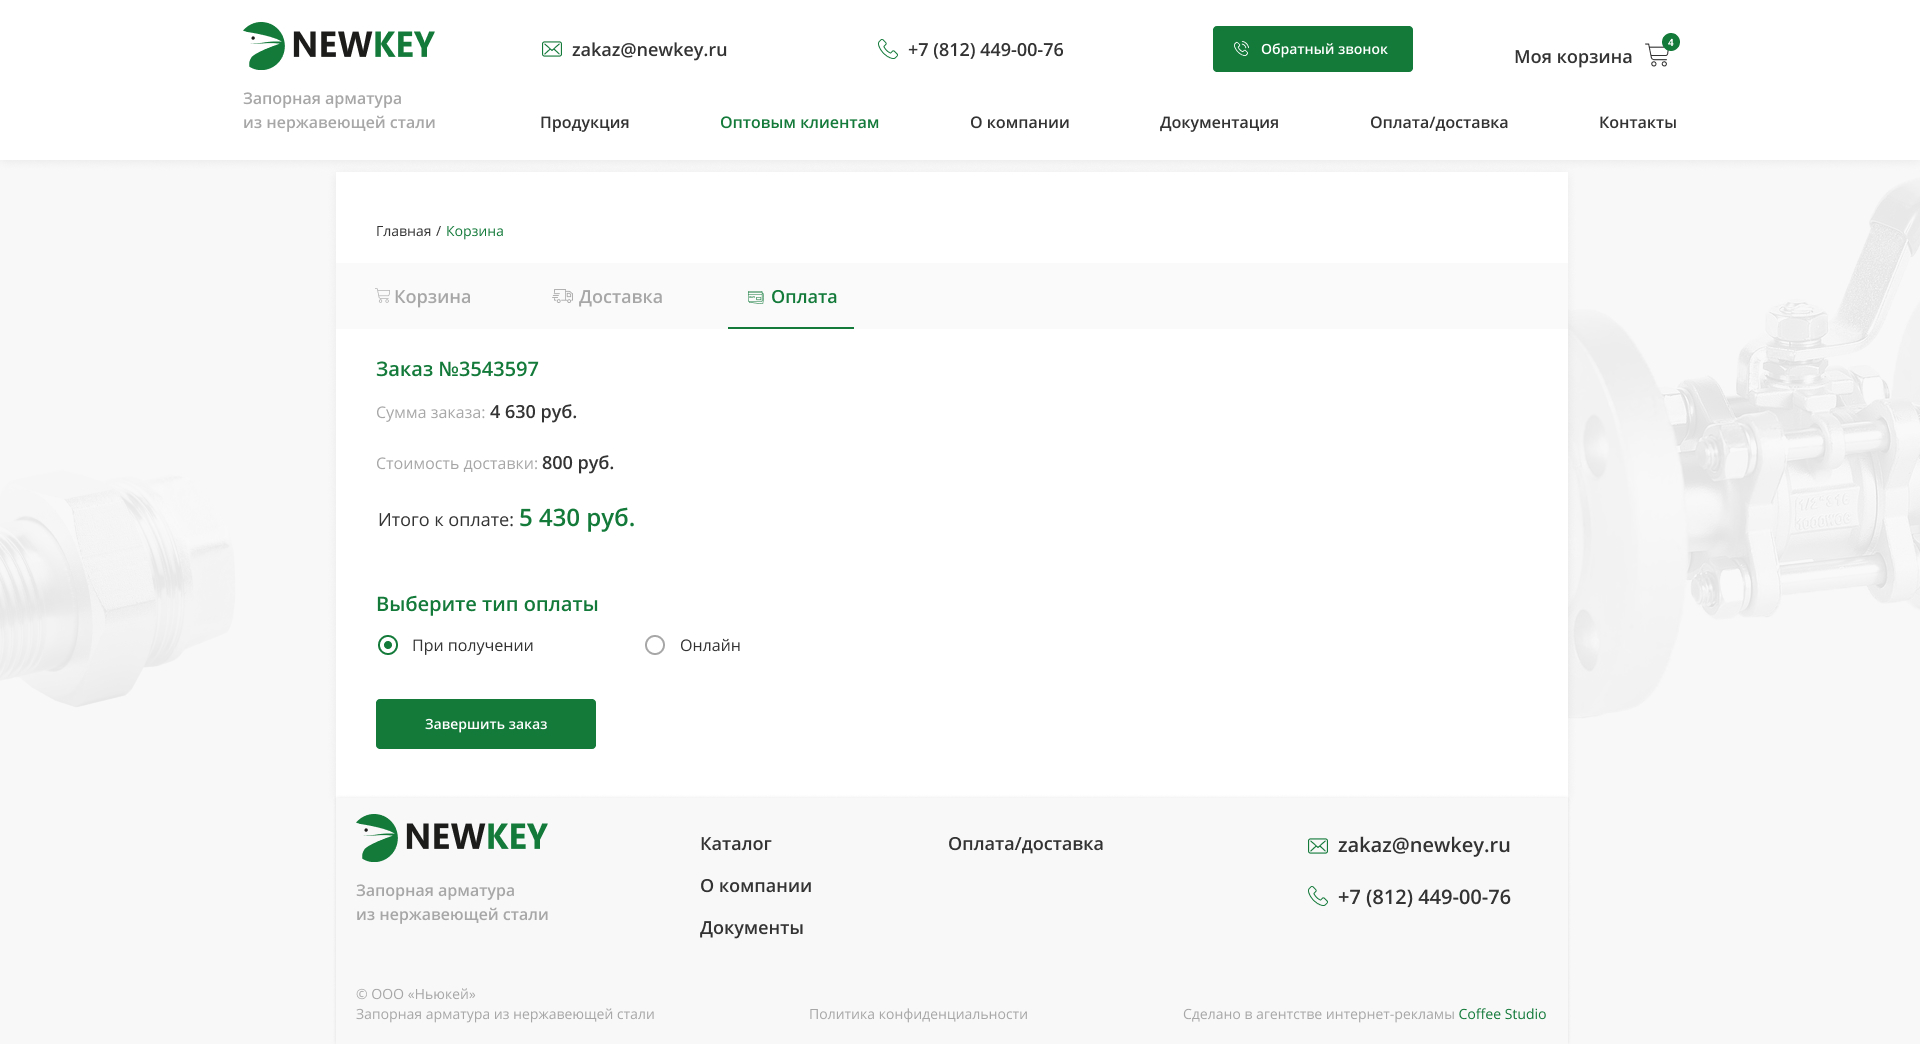The height and width of the screenshot is (1044, 1920).
Task: Click the footer email zakaz@newkey.ru
Action: (1424, 845)
